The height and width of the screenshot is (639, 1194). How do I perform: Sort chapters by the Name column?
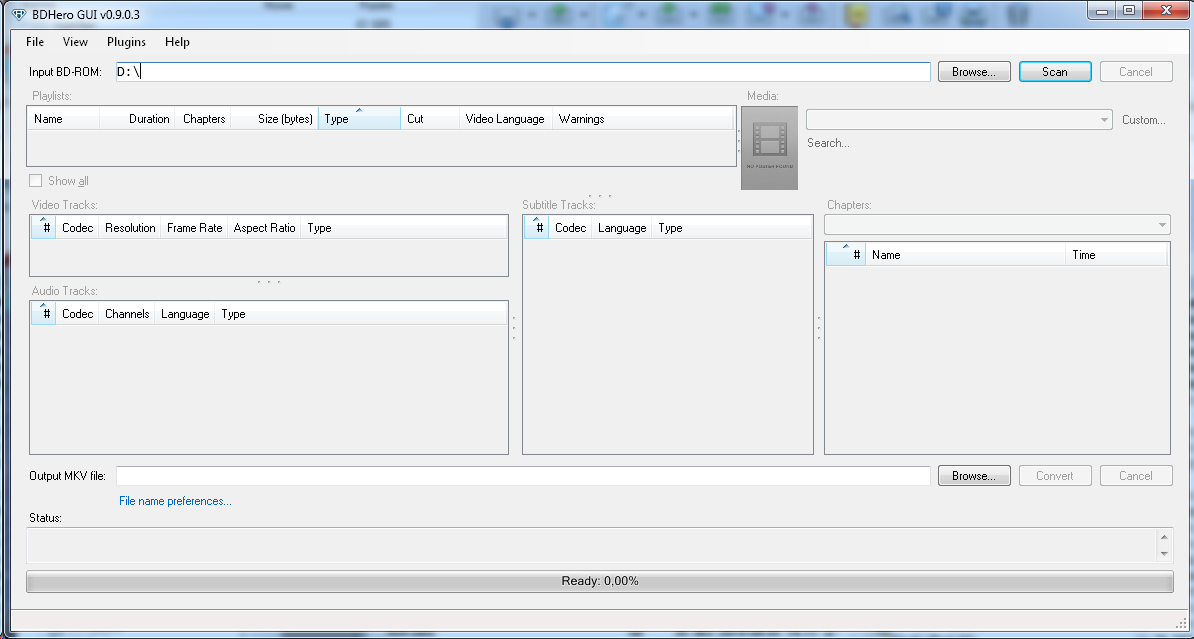tap(966, 255)
